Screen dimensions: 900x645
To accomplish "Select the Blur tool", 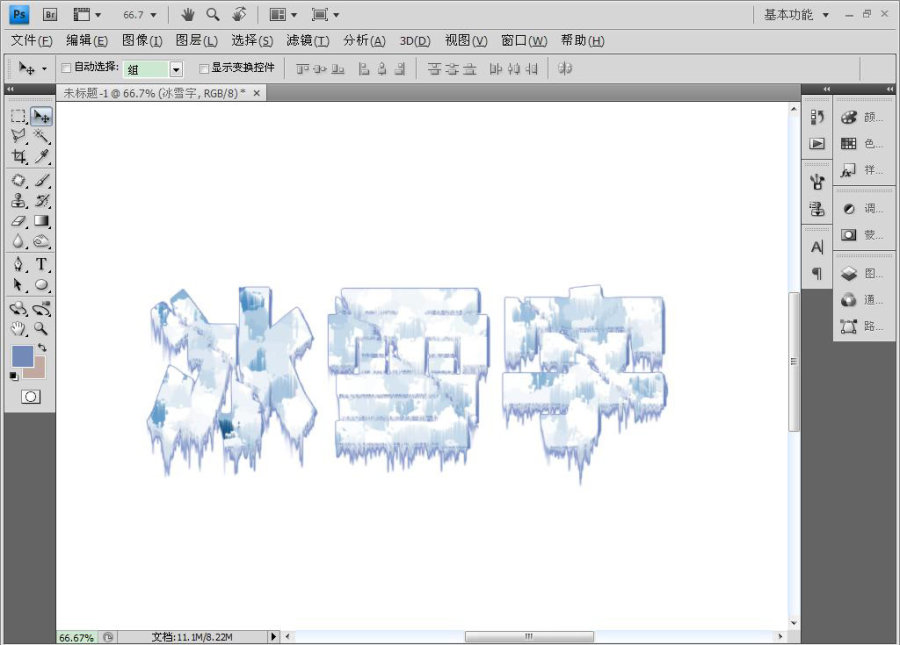I will point(18,241).
